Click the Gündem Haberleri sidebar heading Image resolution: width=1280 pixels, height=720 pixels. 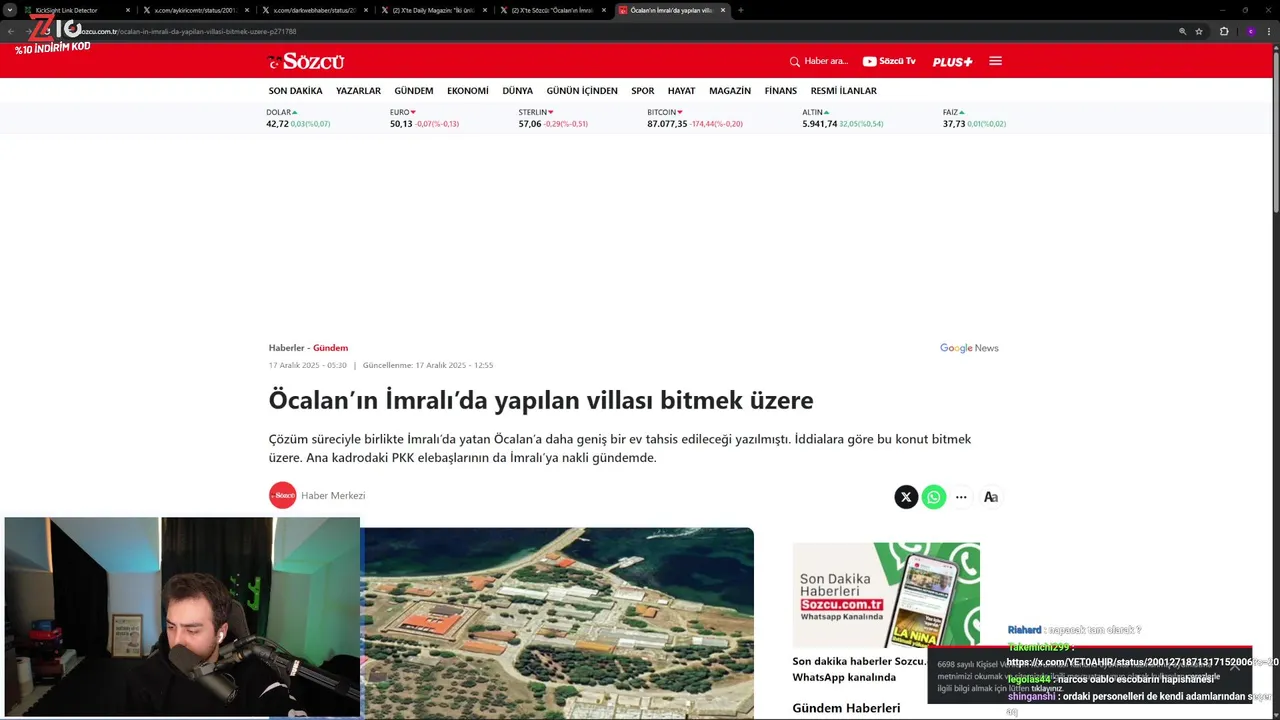846,708
